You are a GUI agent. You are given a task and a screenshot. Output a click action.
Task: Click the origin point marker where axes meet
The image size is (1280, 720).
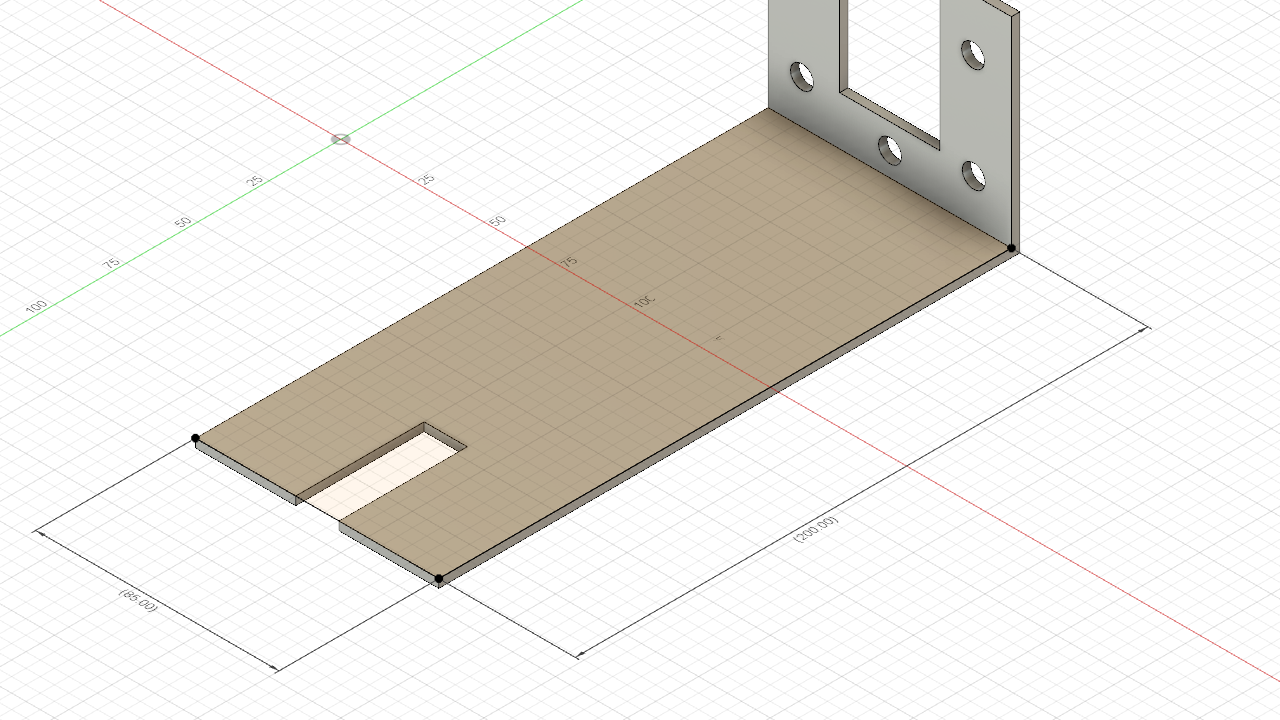341,139
